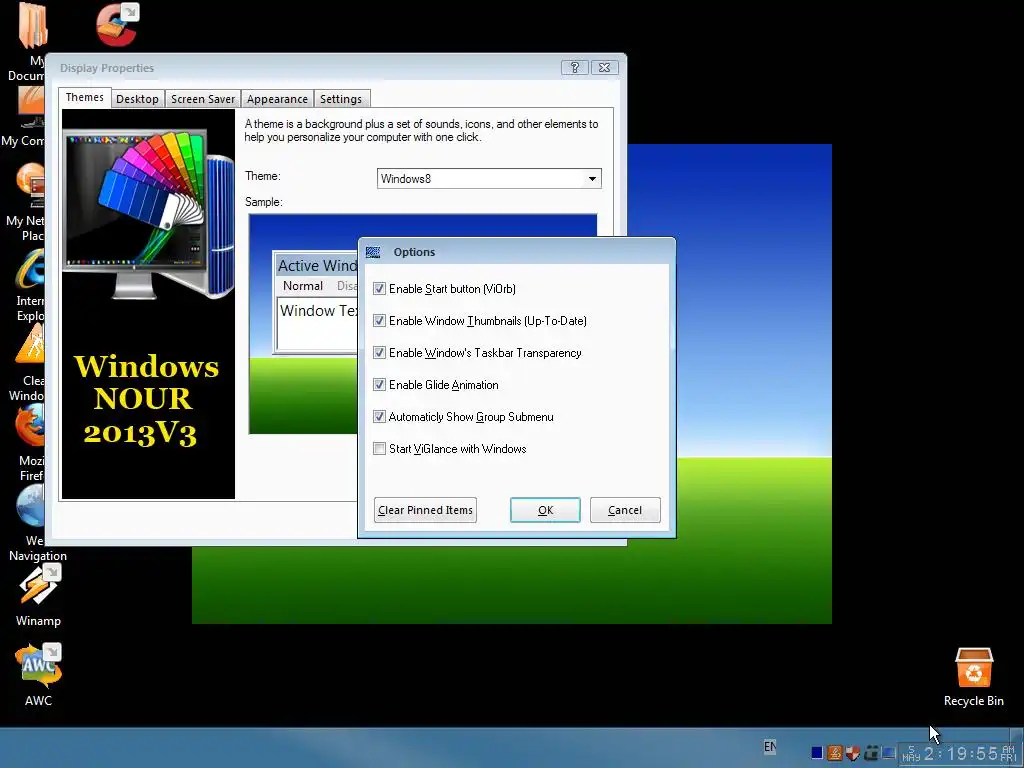Click the Windows NOUR 2013V3 theme preview image
The image size is (1024, 768).
(148, 304)
